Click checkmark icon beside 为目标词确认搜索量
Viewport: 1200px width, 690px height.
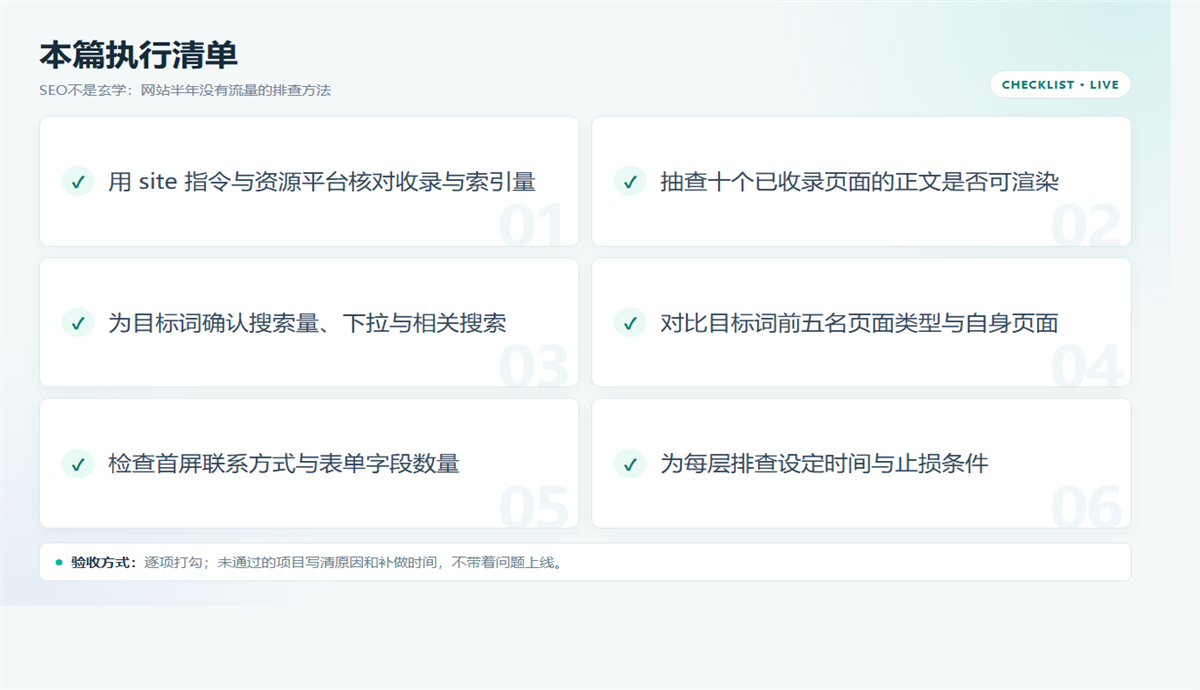77,323
